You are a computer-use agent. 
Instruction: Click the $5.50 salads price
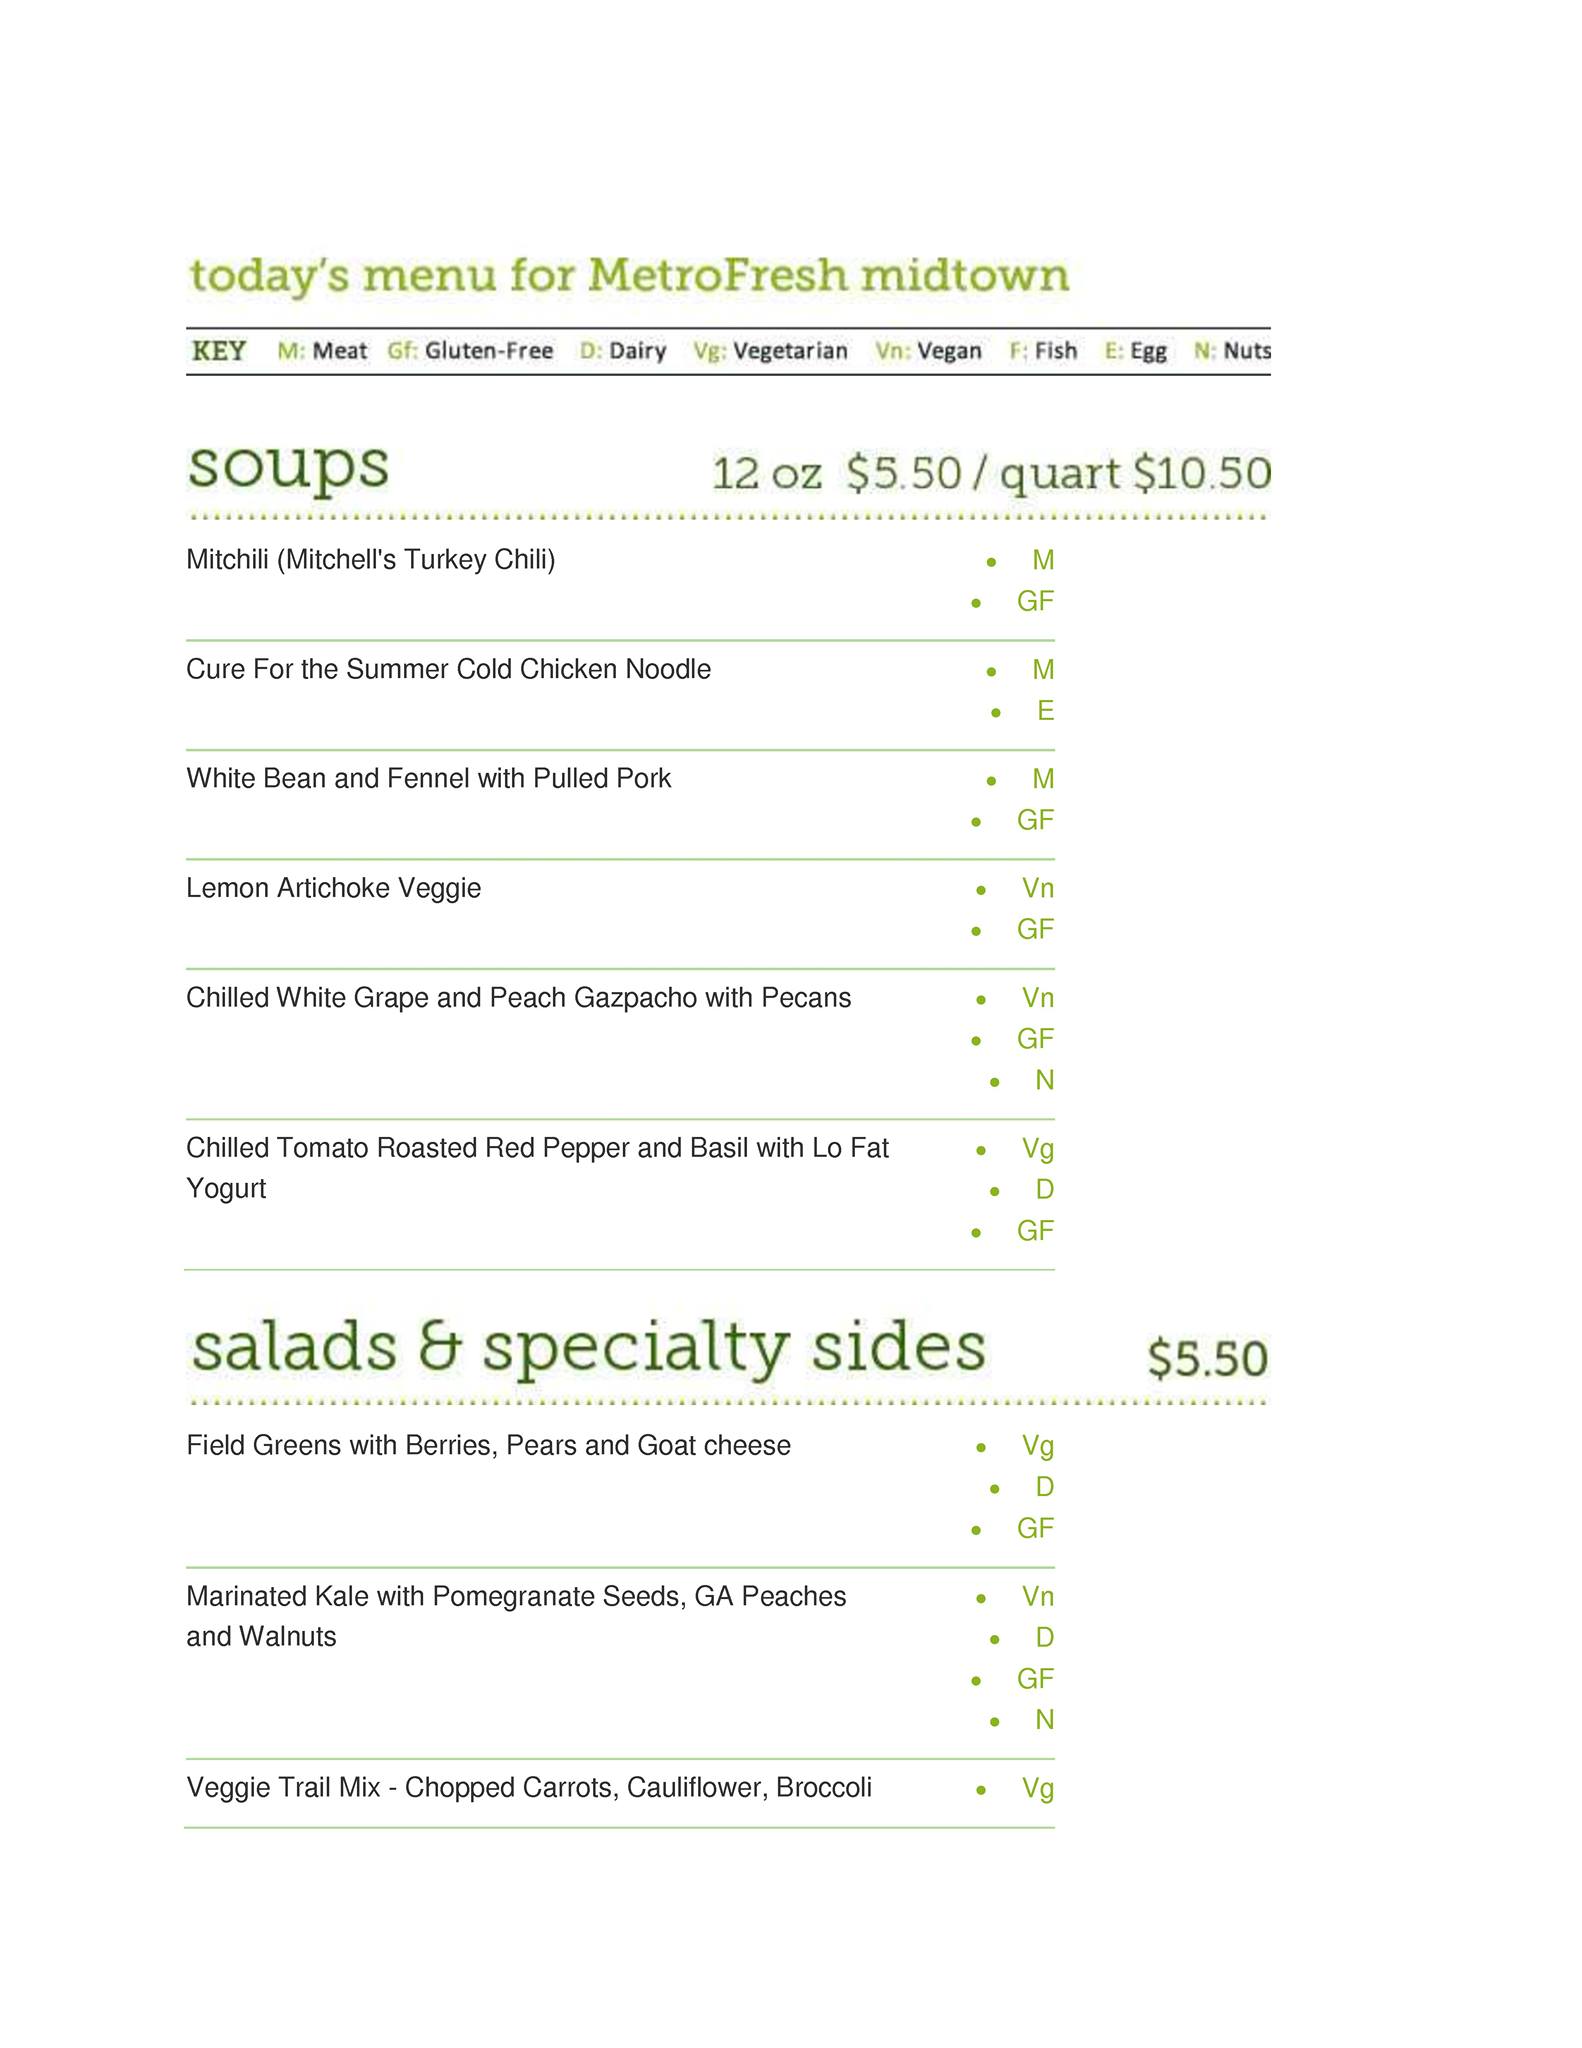(x=1207, y=1358)
